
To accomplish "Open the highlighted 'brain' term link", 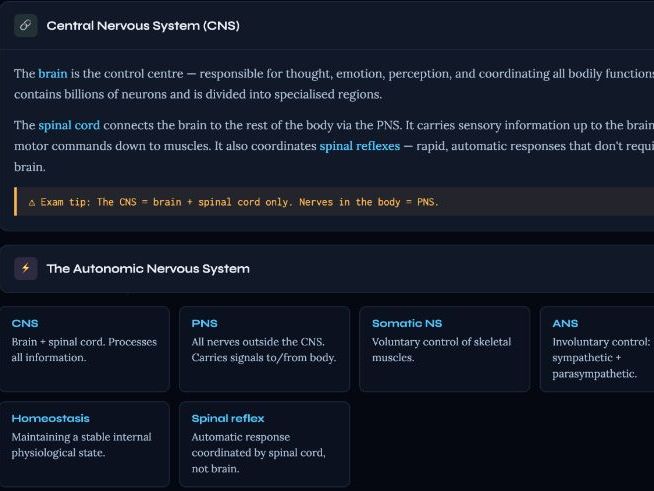I will coord(53,74).
